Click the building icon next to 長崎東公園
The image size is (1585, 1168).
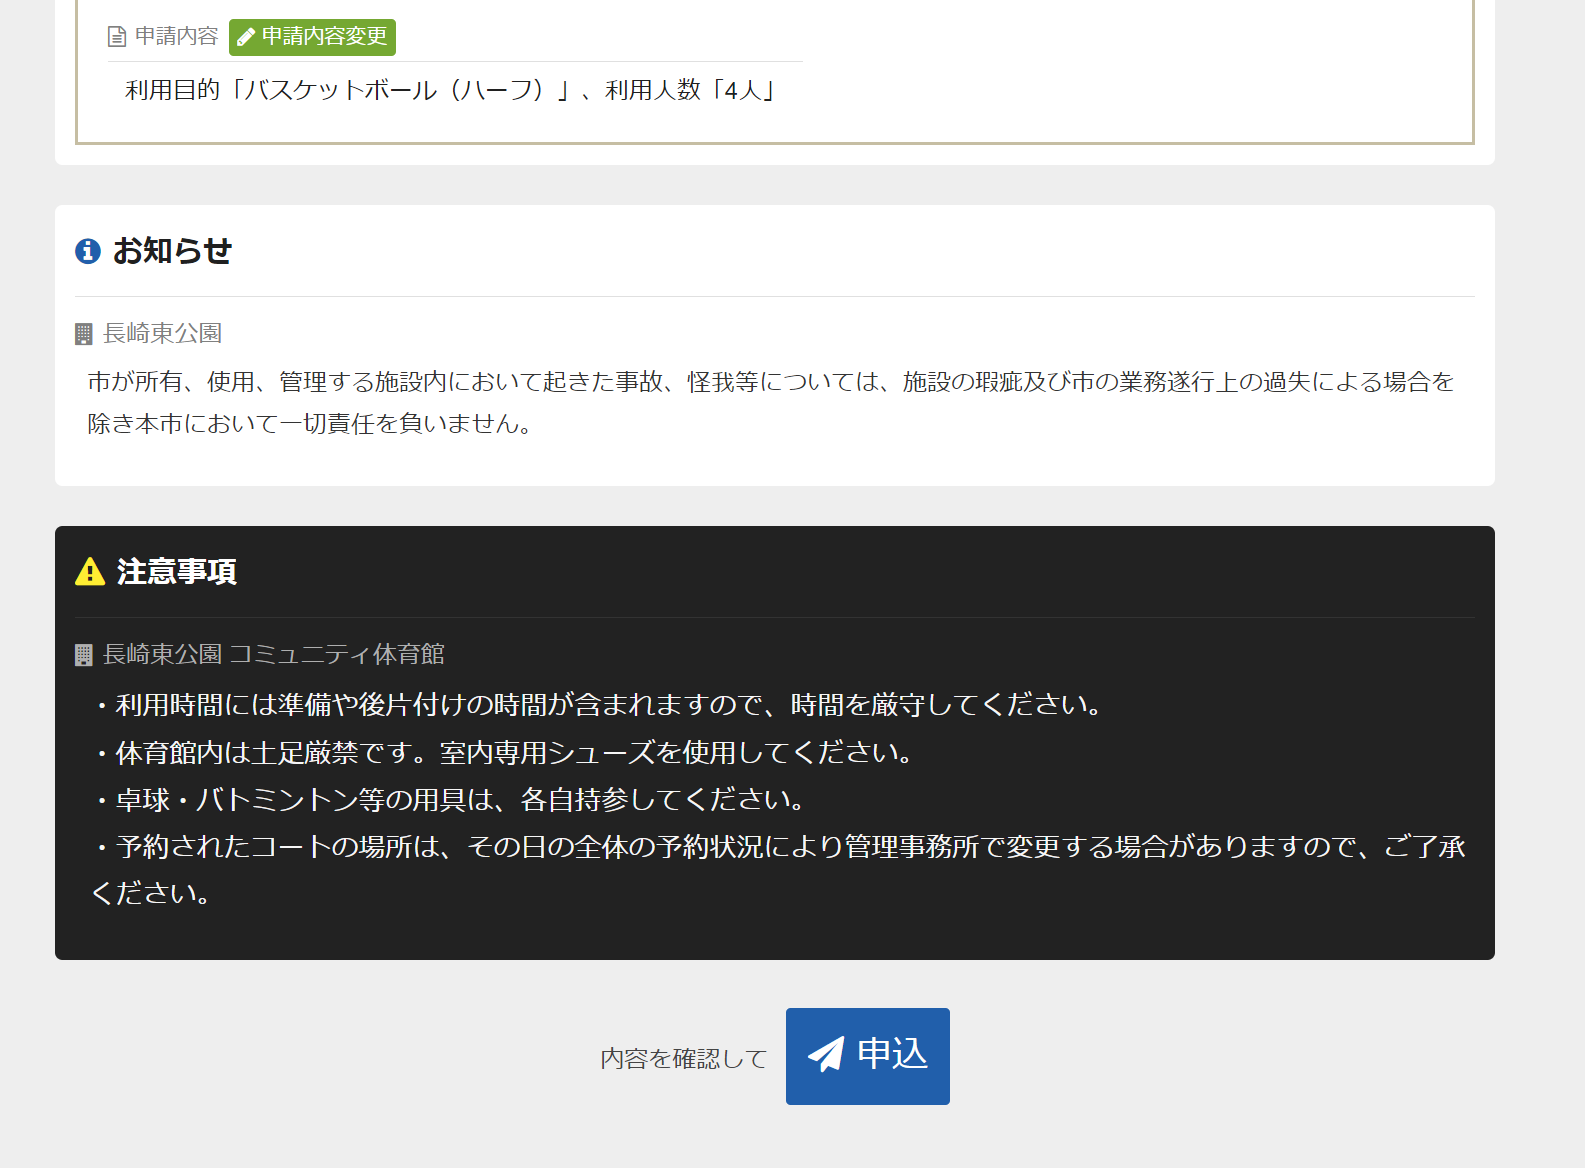click(x=84, y=334)
